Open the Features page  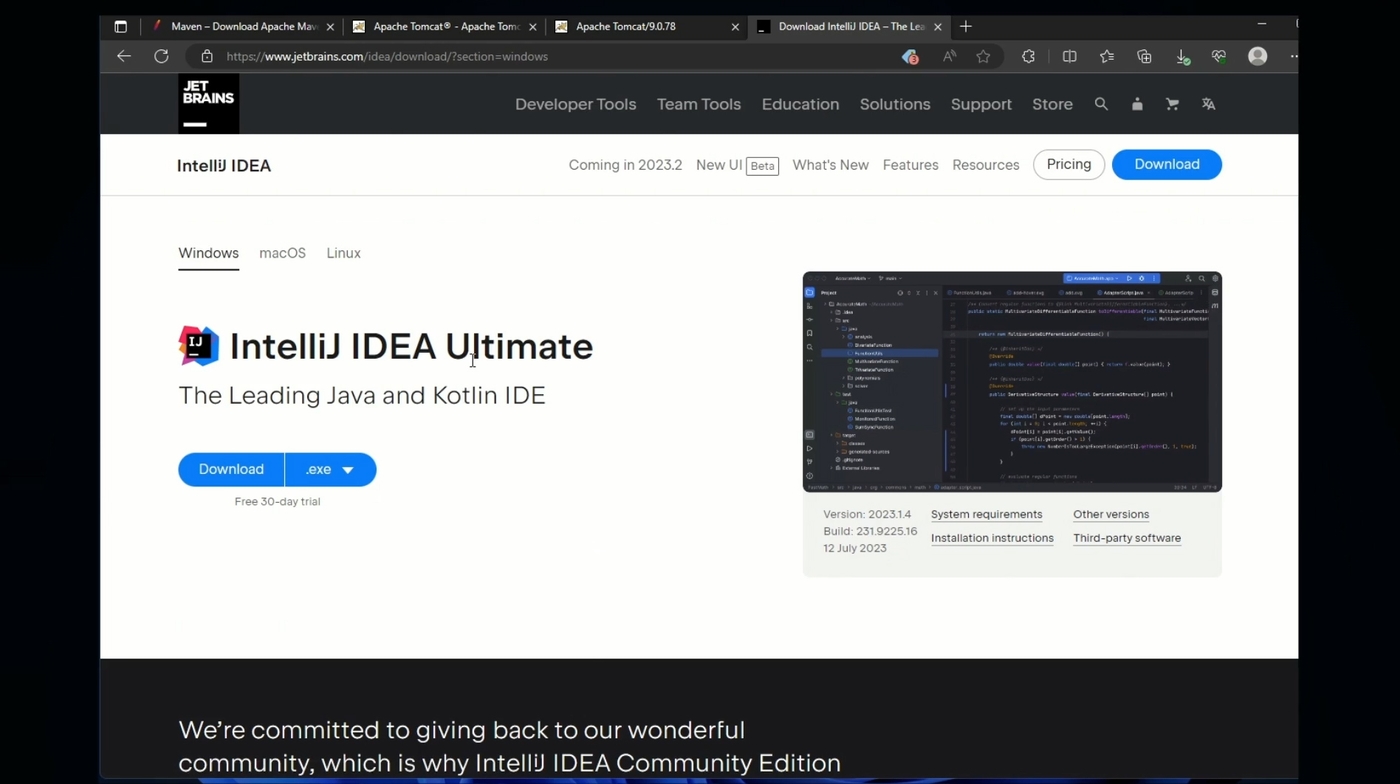coord(910,165)
